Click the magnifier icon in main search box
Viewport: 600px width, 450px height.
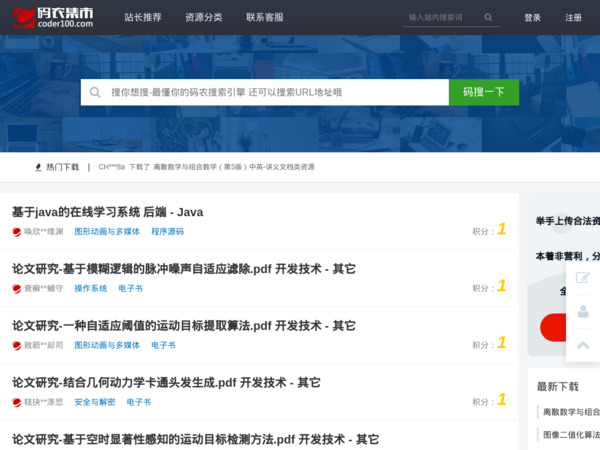[x=95, y=92]
